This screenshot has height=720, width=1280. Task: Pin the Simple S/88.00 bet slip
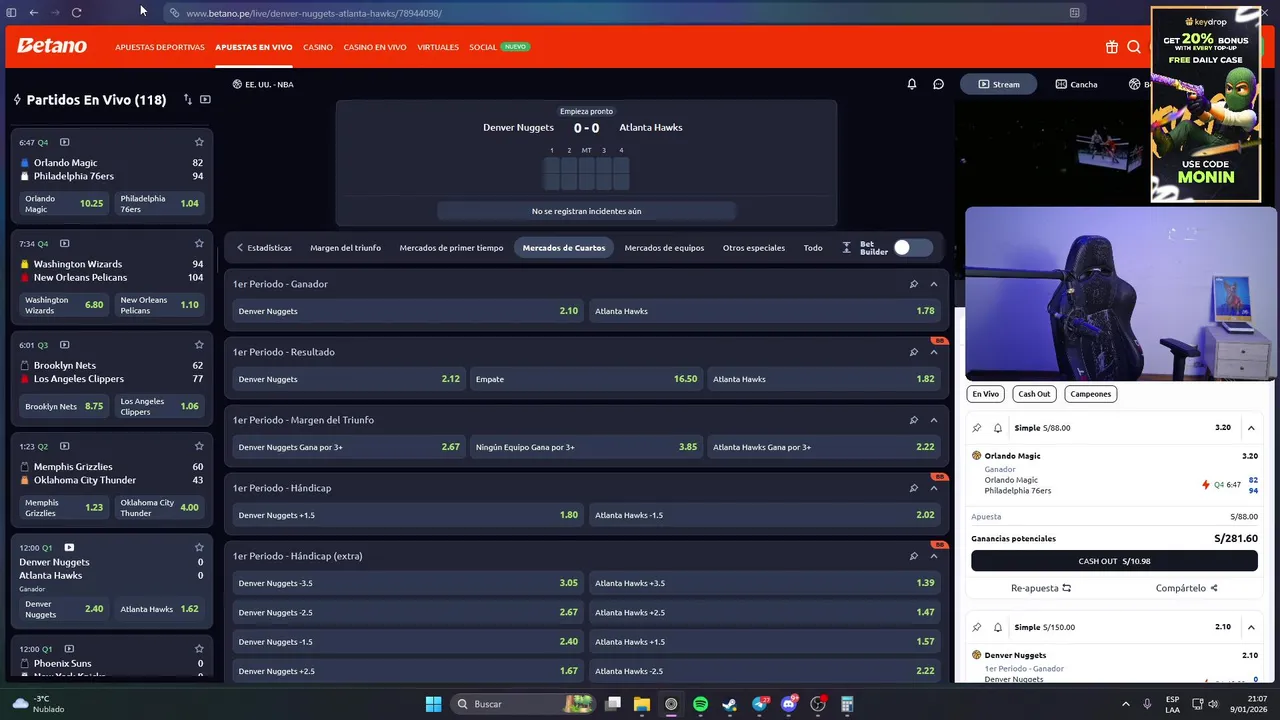point(977,428)
